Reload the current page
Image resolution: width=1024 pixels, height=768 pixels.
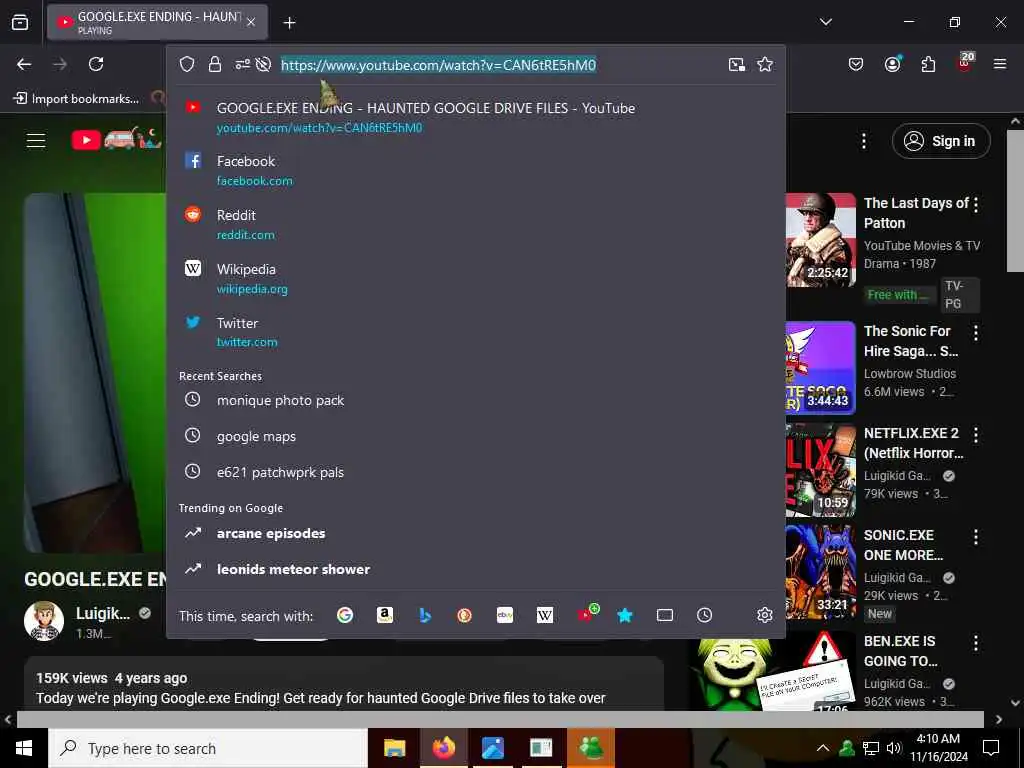96,64
